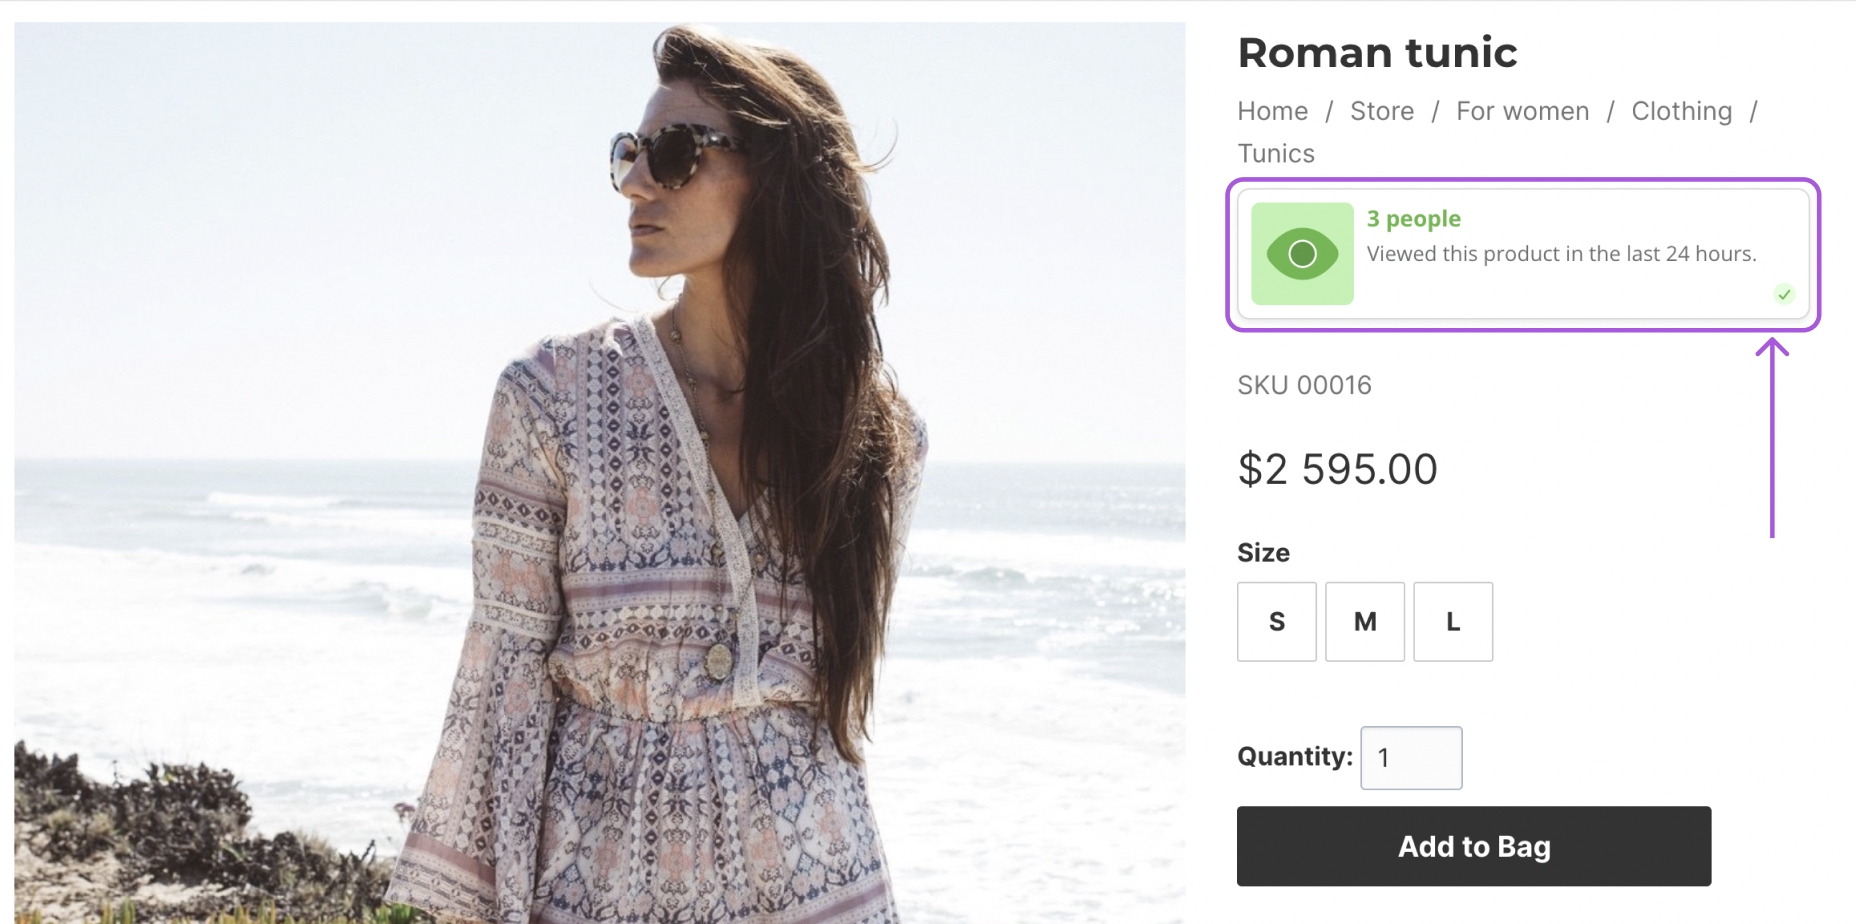The image size is (1856, 924).
Task: Click the purple upward arrow annotation
Action: tap(1772, 438)
